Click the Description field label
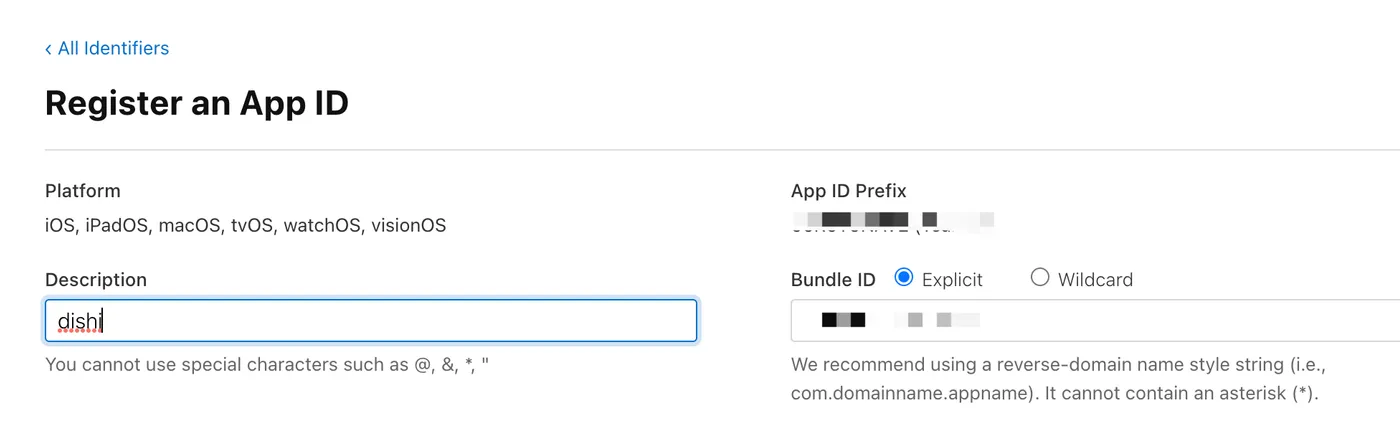The height and width of the screenshot is (436, 1400). 96,280
